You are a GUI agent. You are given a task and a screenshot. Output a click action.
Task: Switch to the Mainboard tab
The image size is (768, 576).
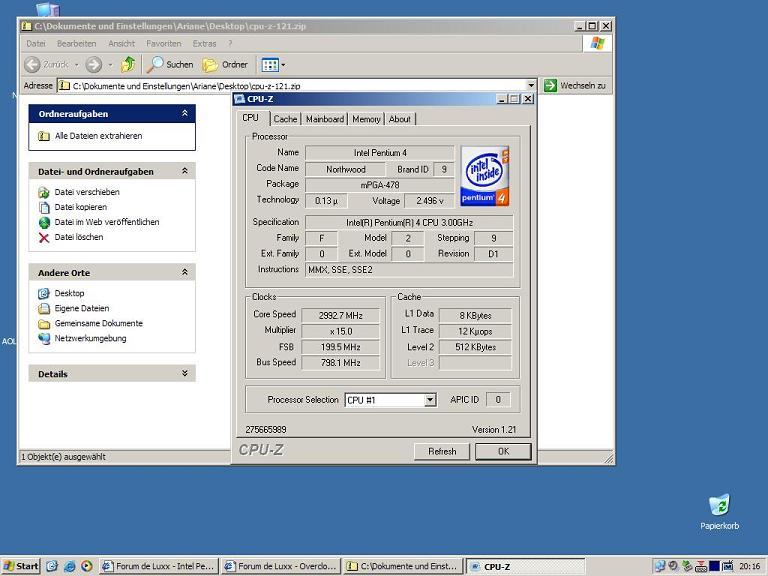(x=325, y=119)
